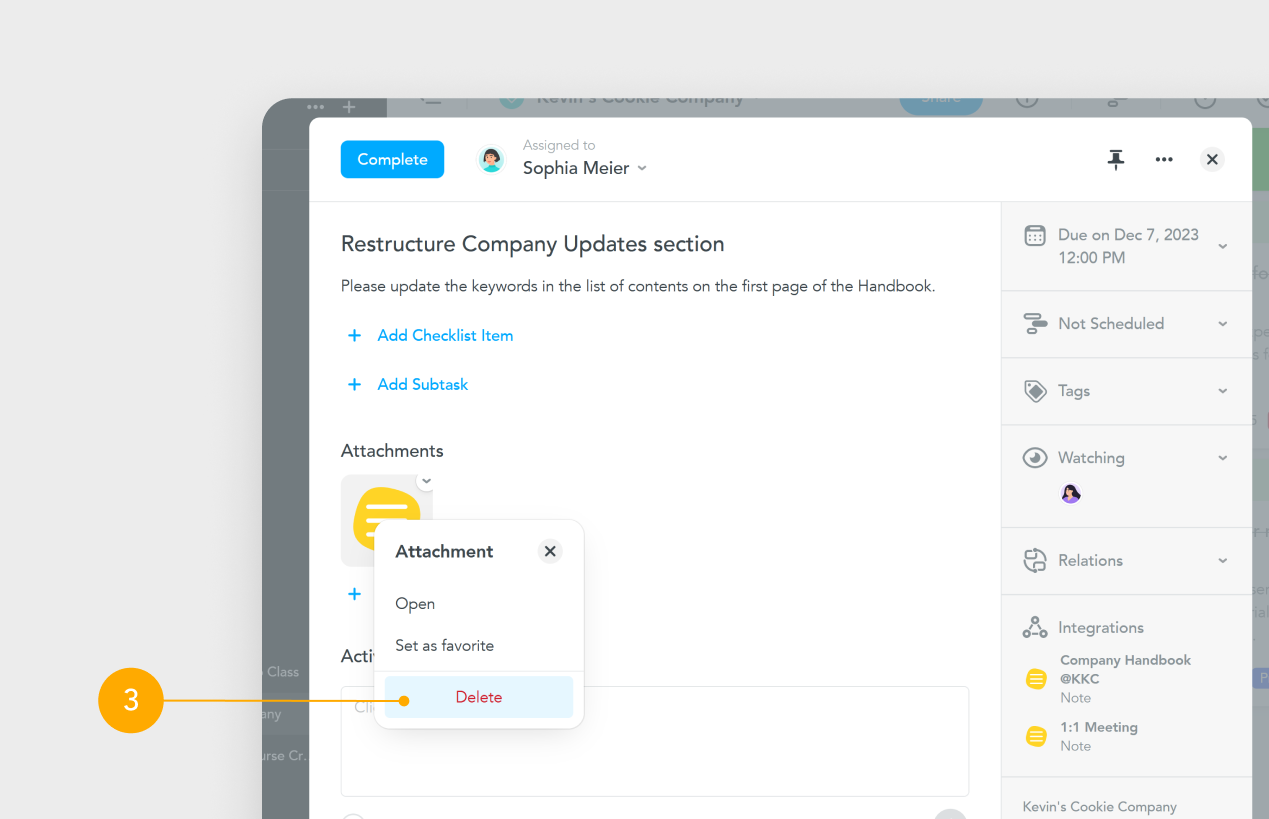
Task: Close the Attachment popup with the X
Action: (549, 550)
